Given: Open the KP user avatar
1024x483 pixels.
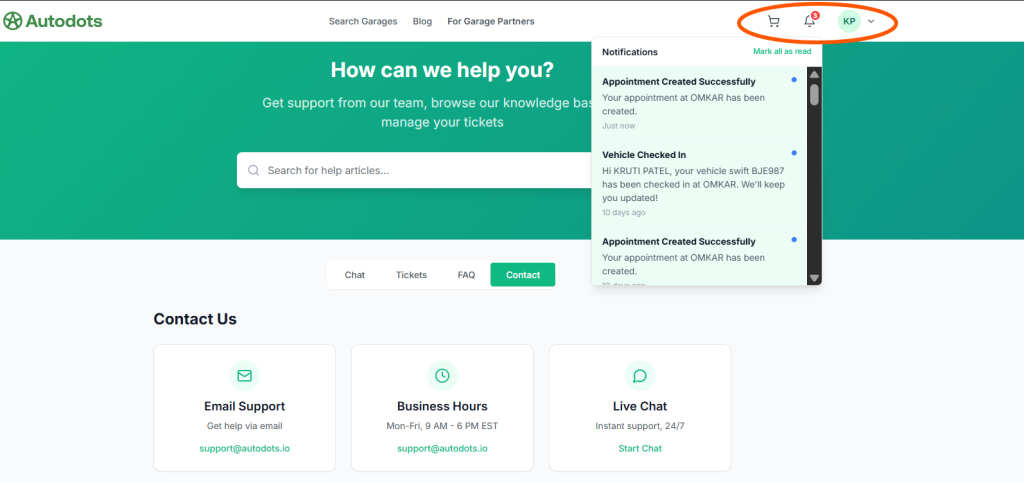Looking at the screenshot, I should click(x=849, y=22).
